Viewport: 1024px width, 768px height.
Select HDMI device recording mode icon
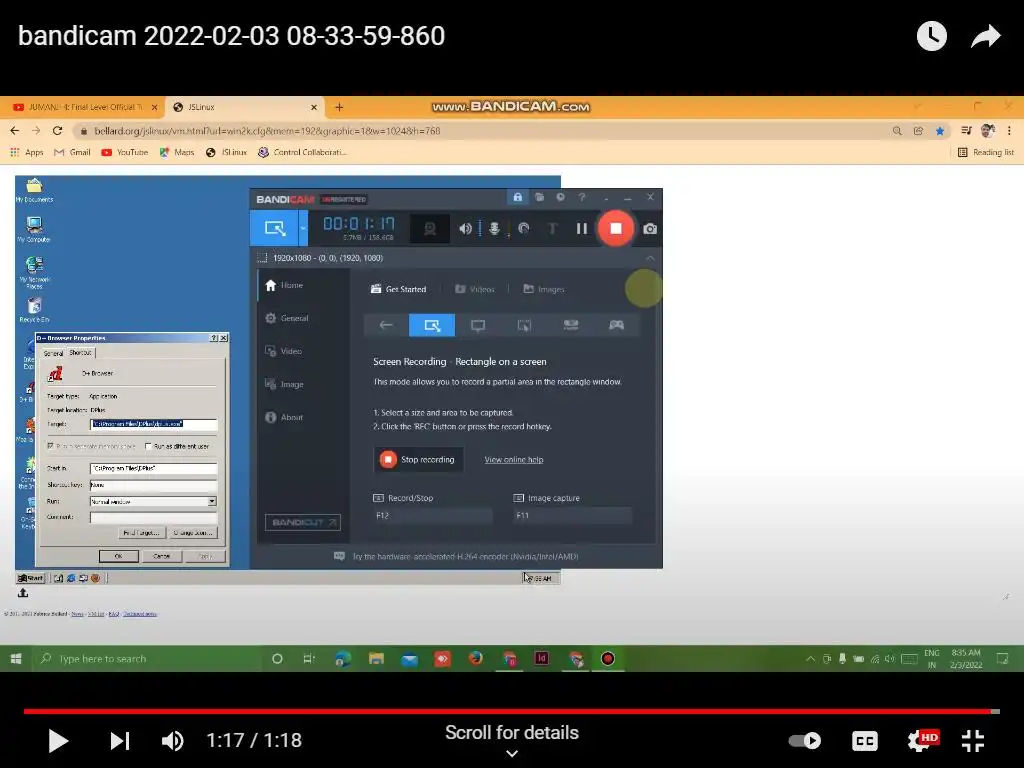[571, 325]
